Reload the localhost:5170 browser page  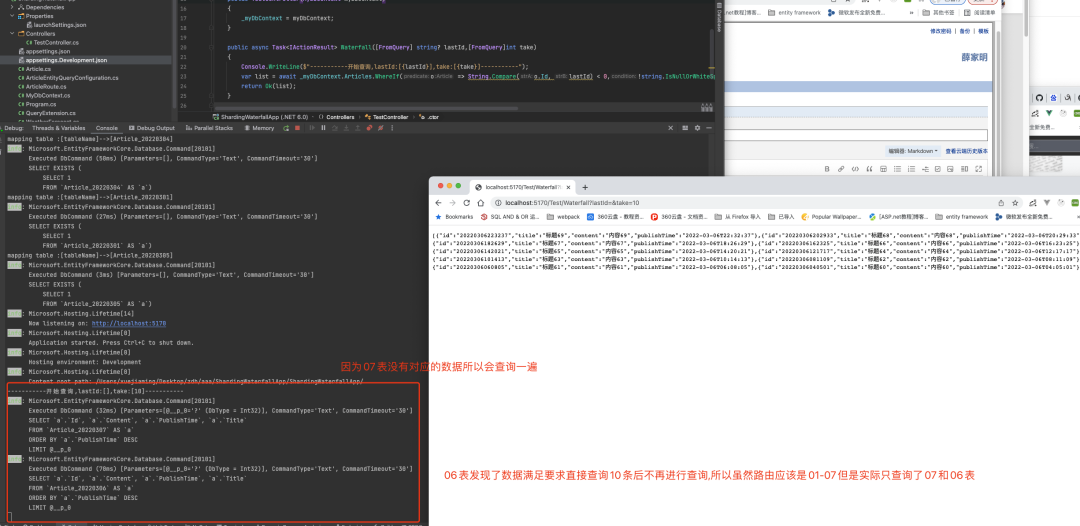tap(466, 203)
